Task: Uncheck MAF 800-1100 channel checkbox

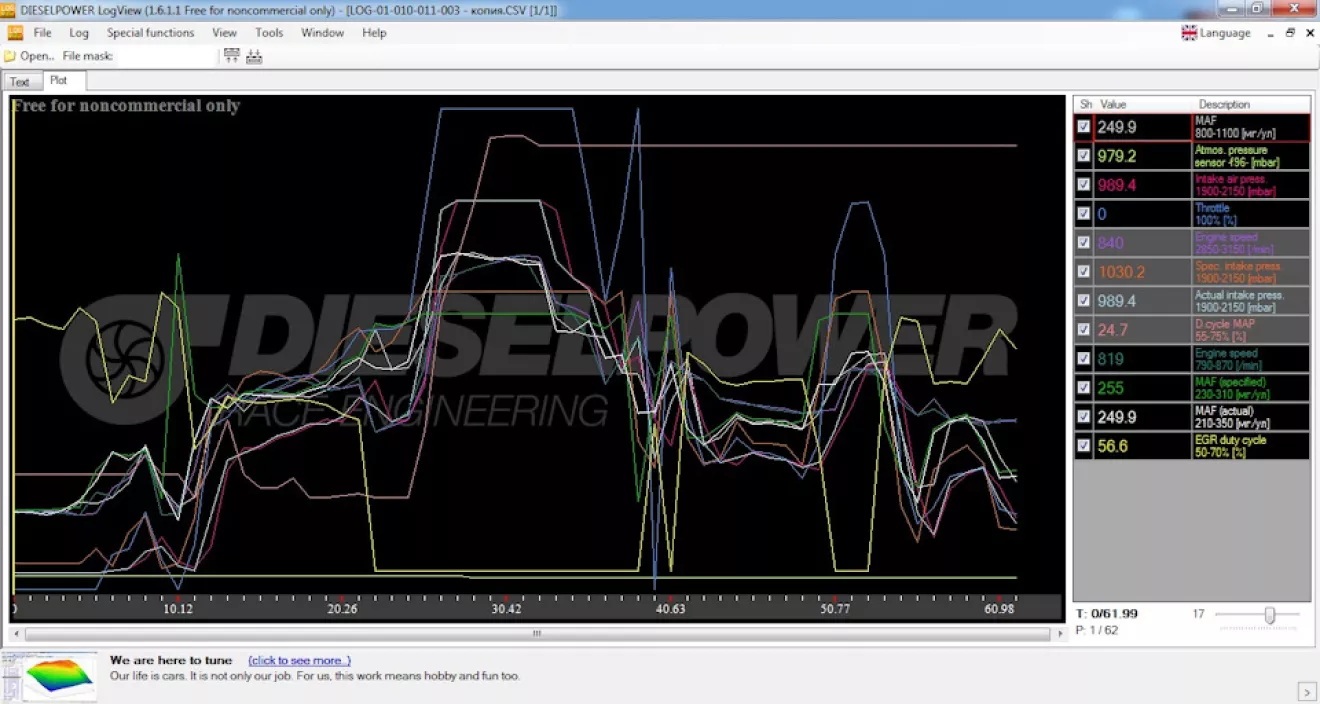Action: (1084, 127)
